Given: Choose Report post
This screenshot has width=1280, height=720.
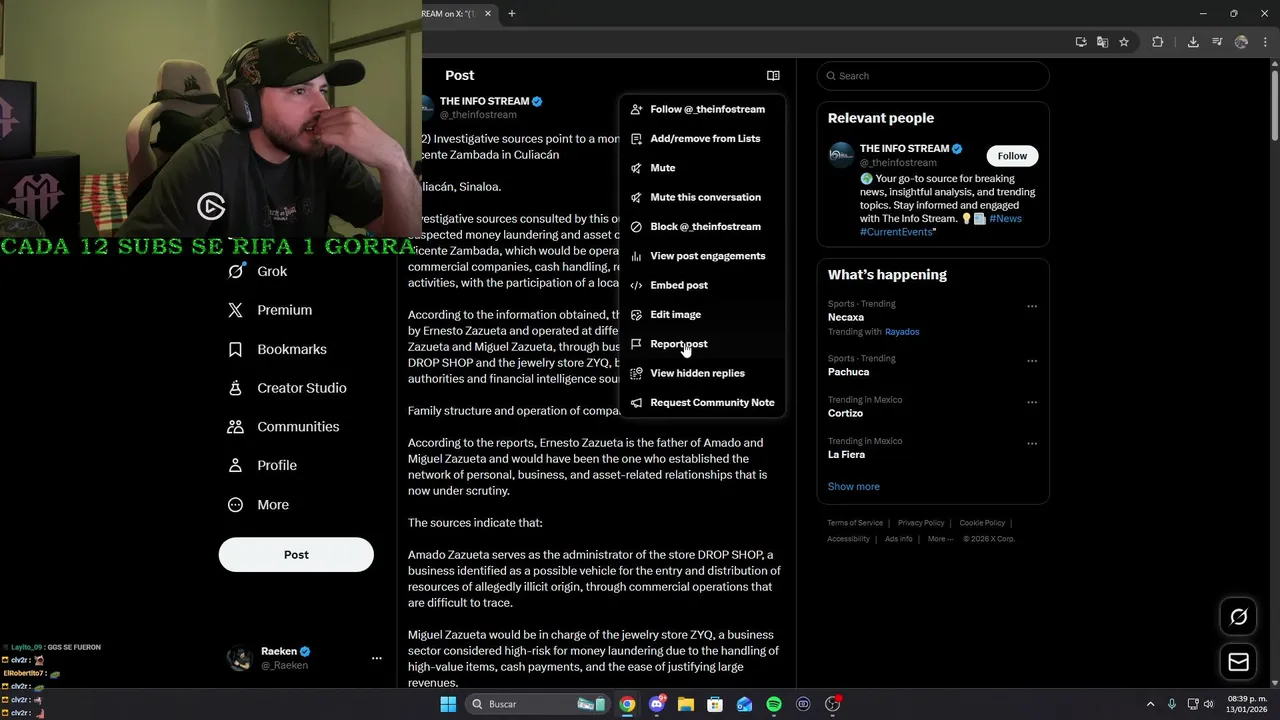Looking at the screenshot, I should [x=702, y=344].
